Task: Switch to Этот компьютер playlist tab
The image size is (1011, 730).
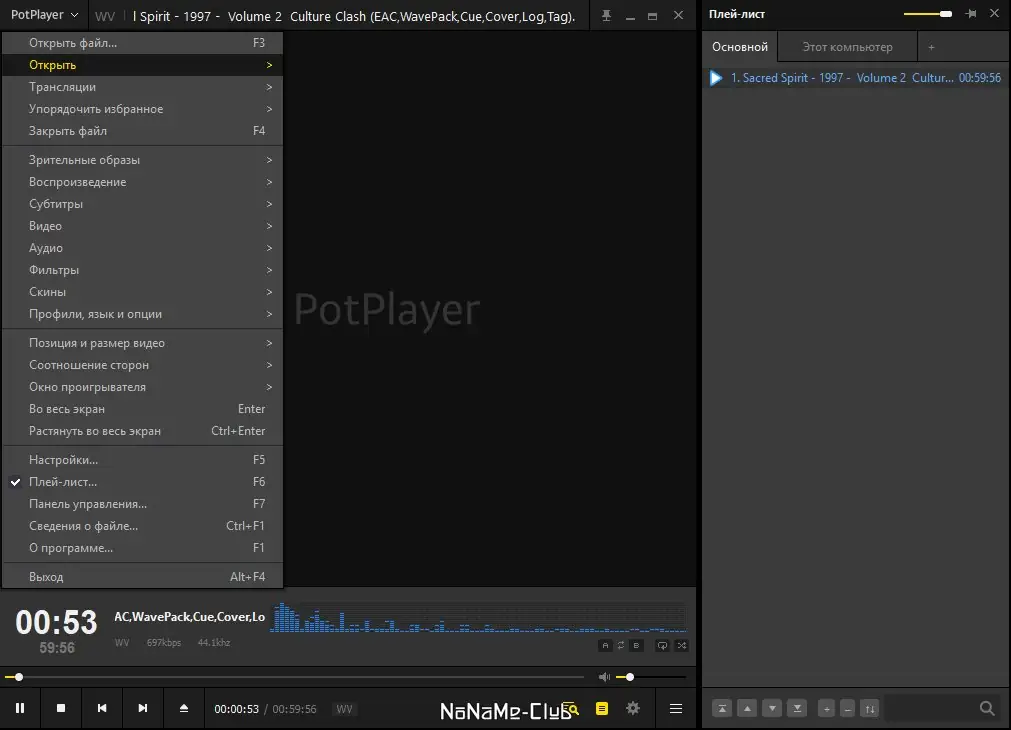Action: point(847,47)
